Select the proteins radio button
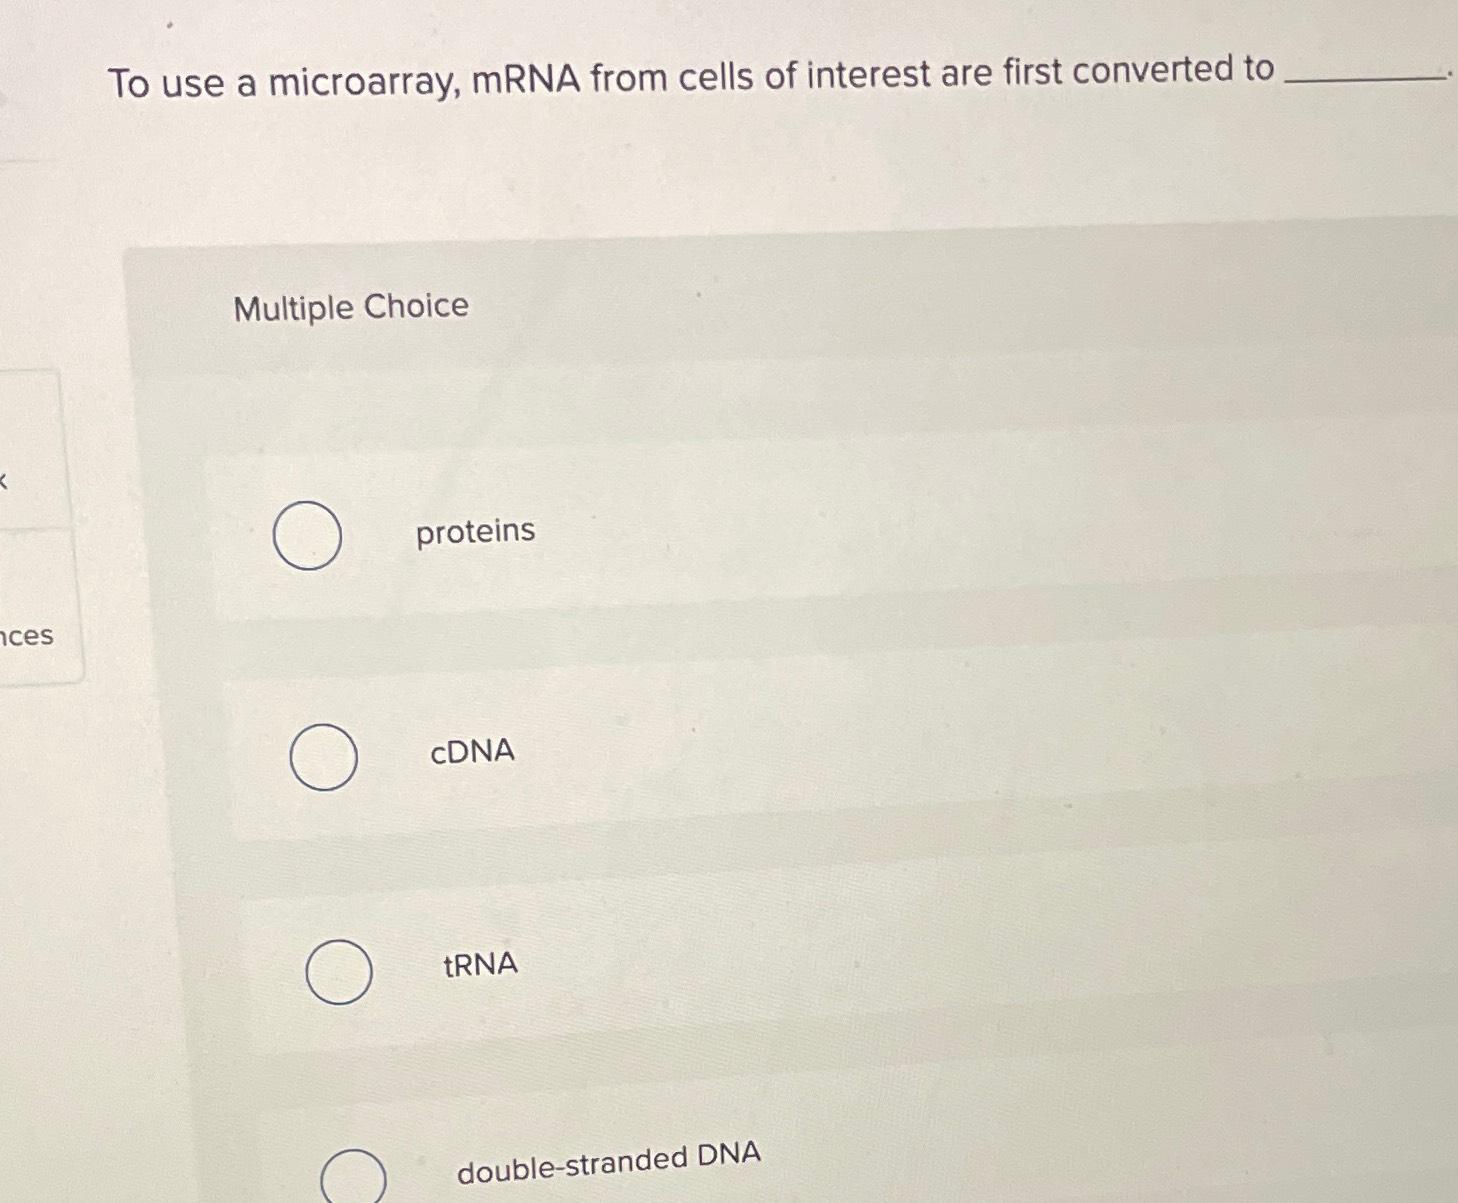 (307, 536)
